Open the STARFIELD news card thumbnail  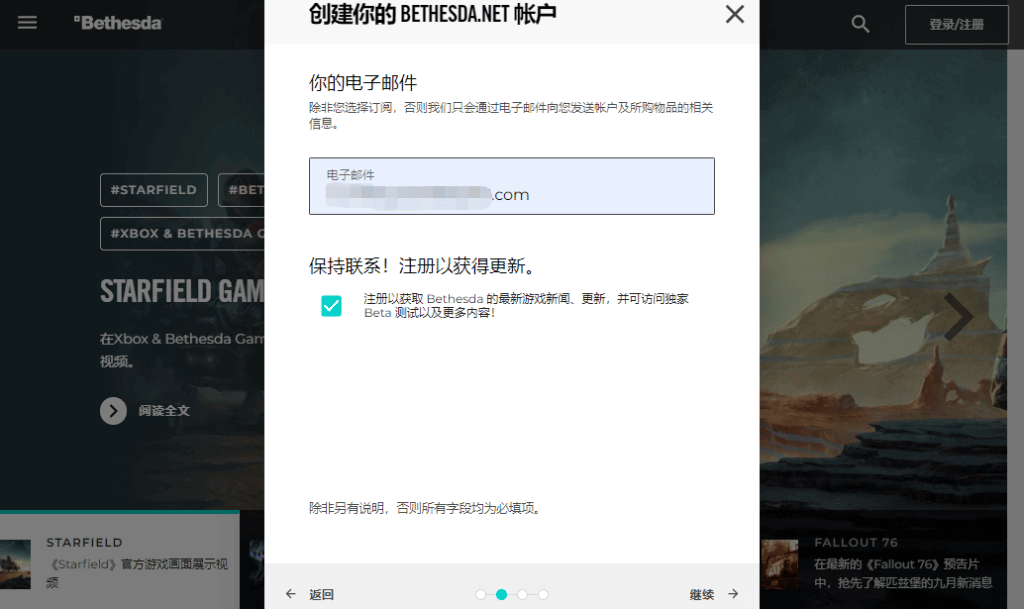coord(15,564)
